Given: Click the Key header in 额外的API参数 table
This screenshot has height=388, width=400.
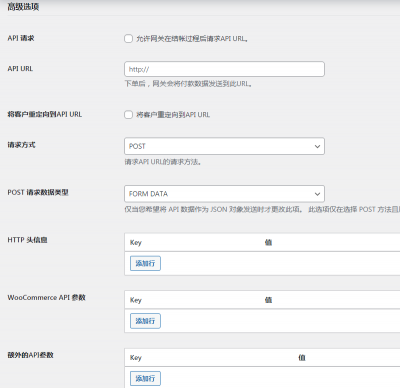Looking at the screenshot, I should click(136, 358).
